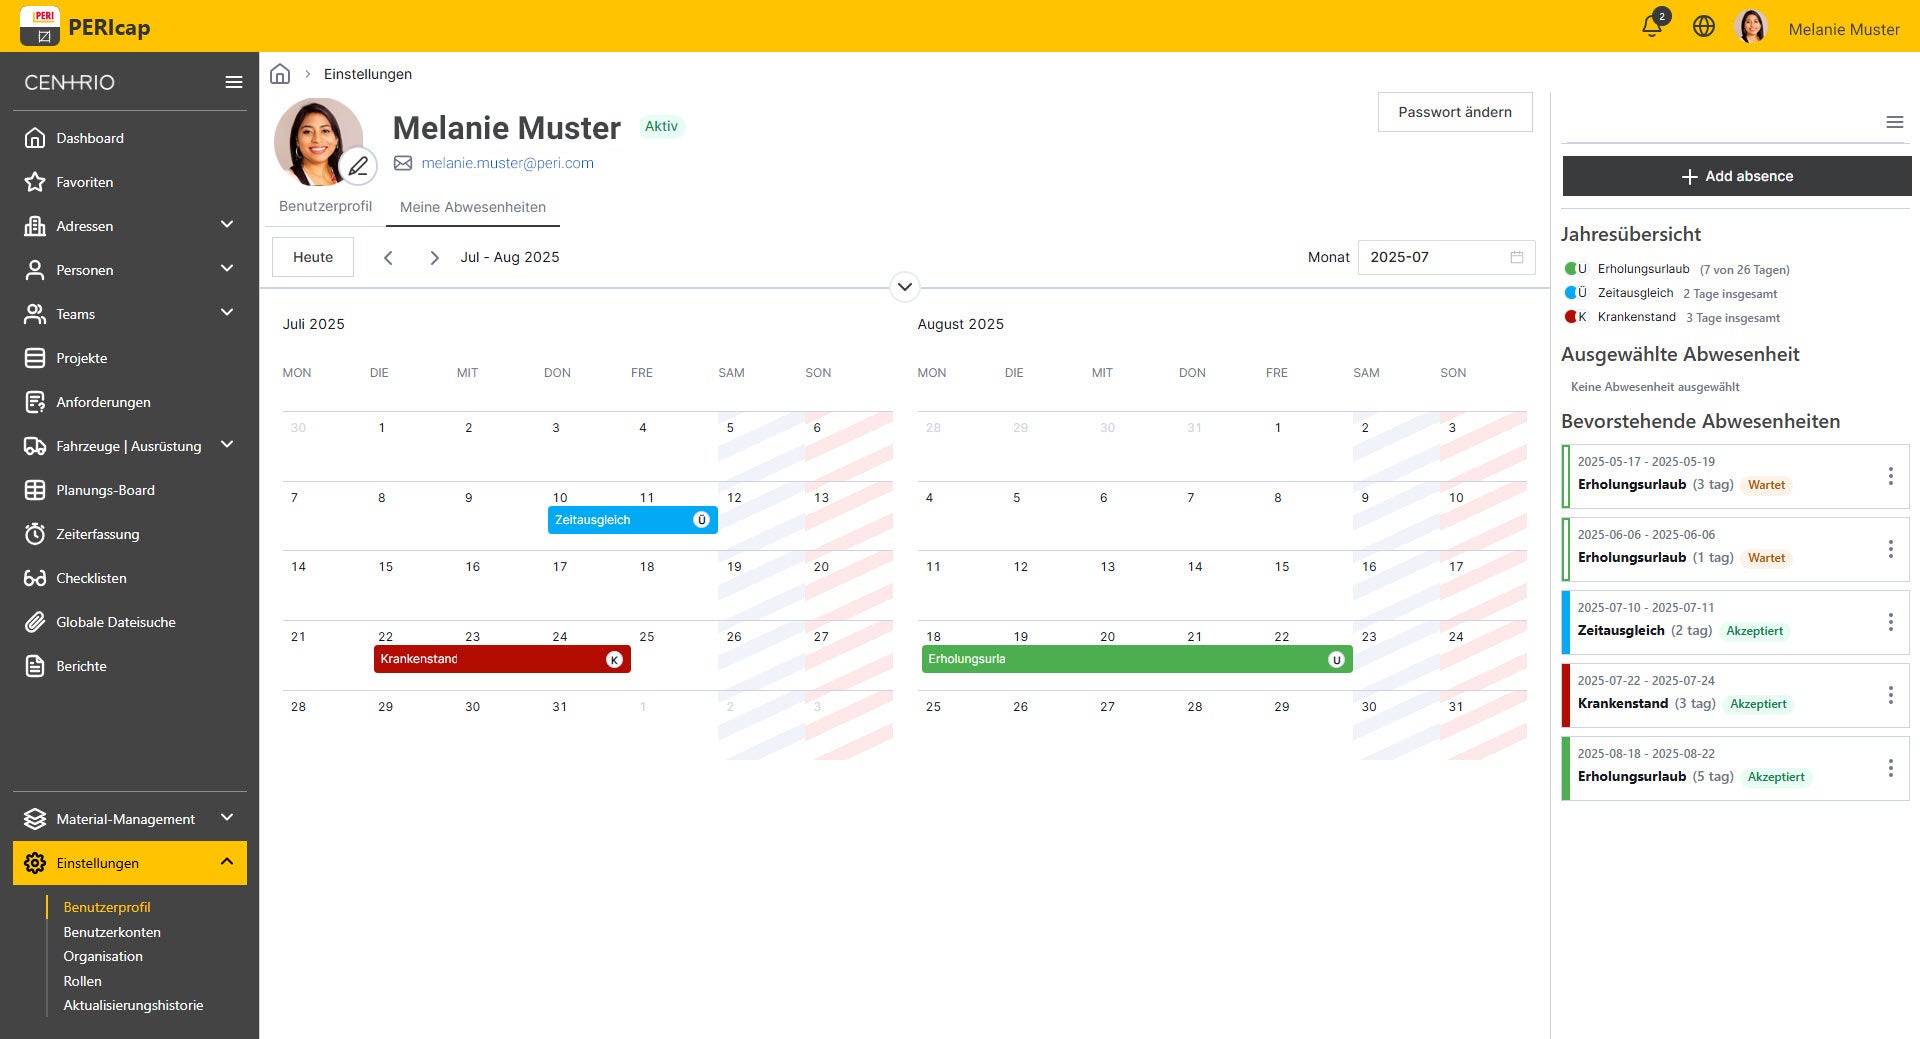Viewport: 1920px width, 1039px height.
Task: Select Benutzerkonten in the settings submenu
Action: pos(112,932)
